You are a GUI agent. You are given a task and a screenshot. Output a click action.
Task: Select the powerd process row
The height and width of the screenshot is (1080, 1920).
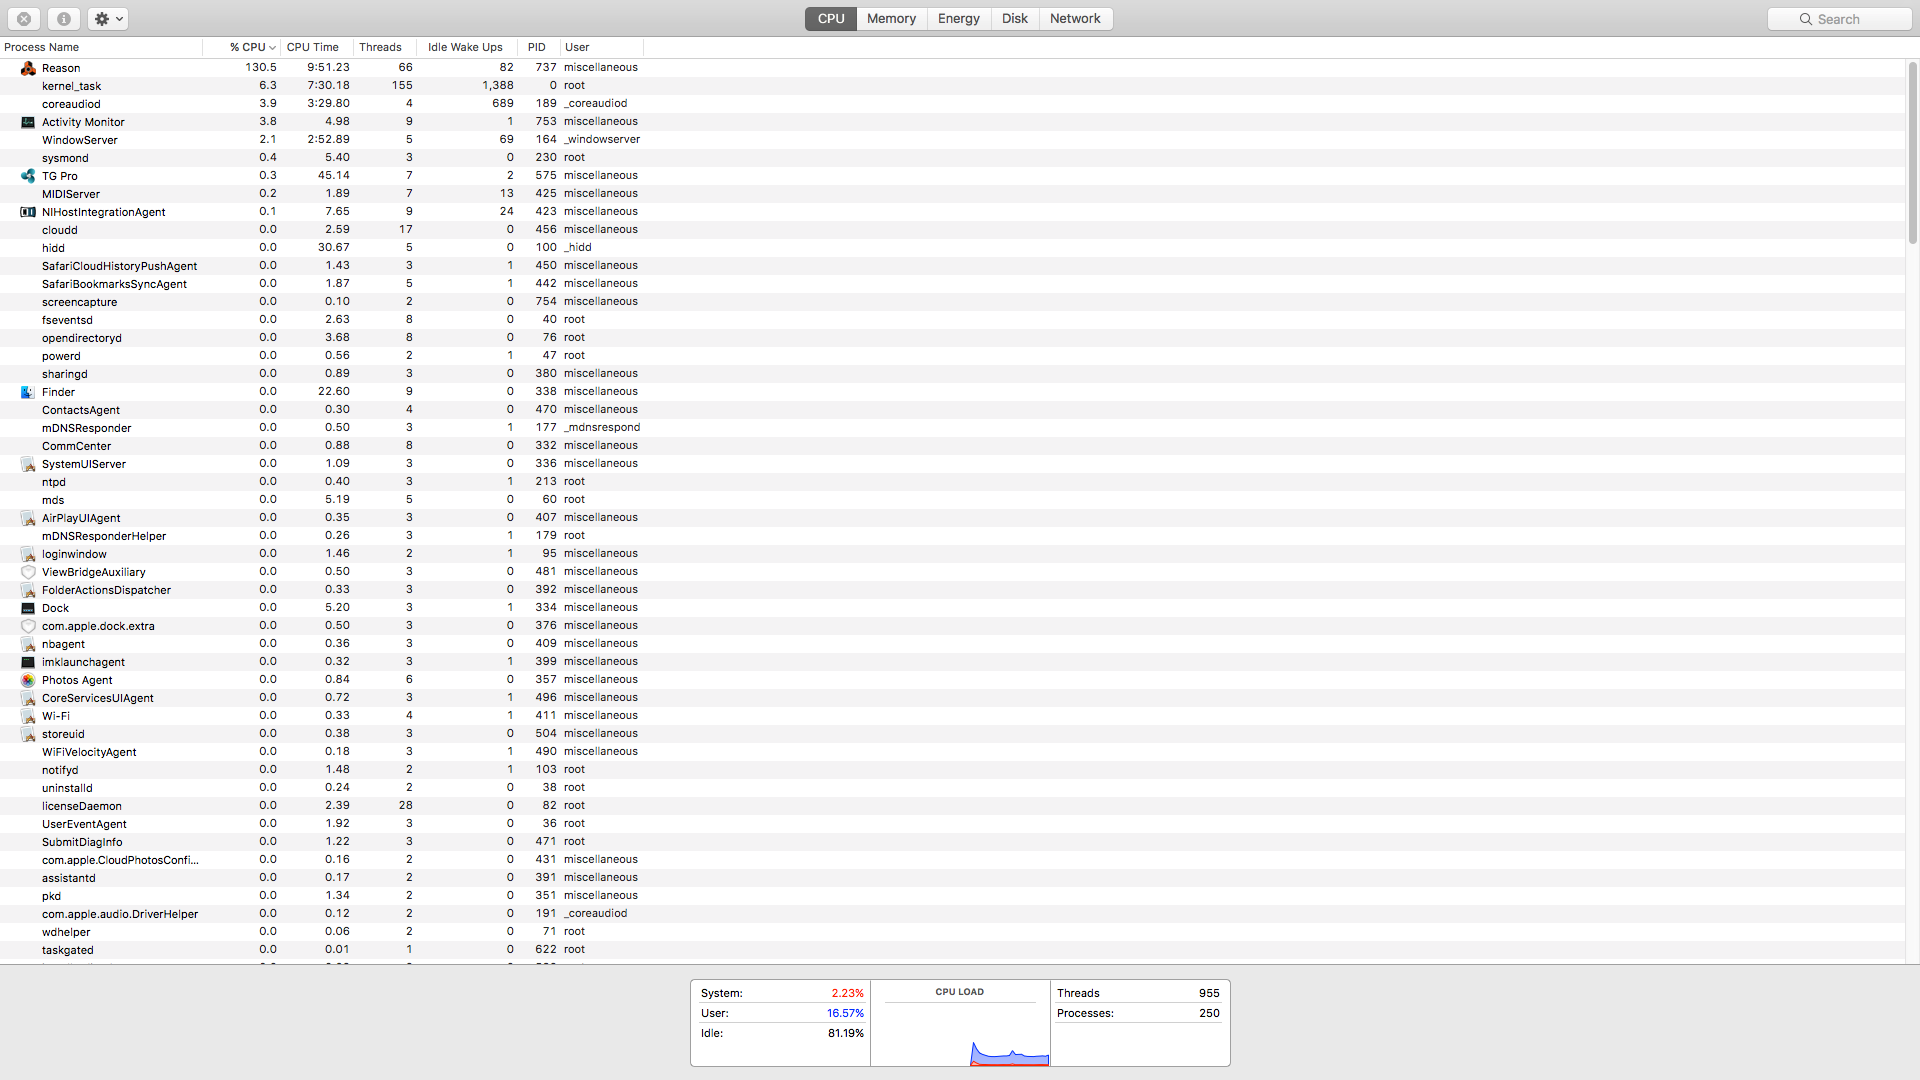(952, 356)
